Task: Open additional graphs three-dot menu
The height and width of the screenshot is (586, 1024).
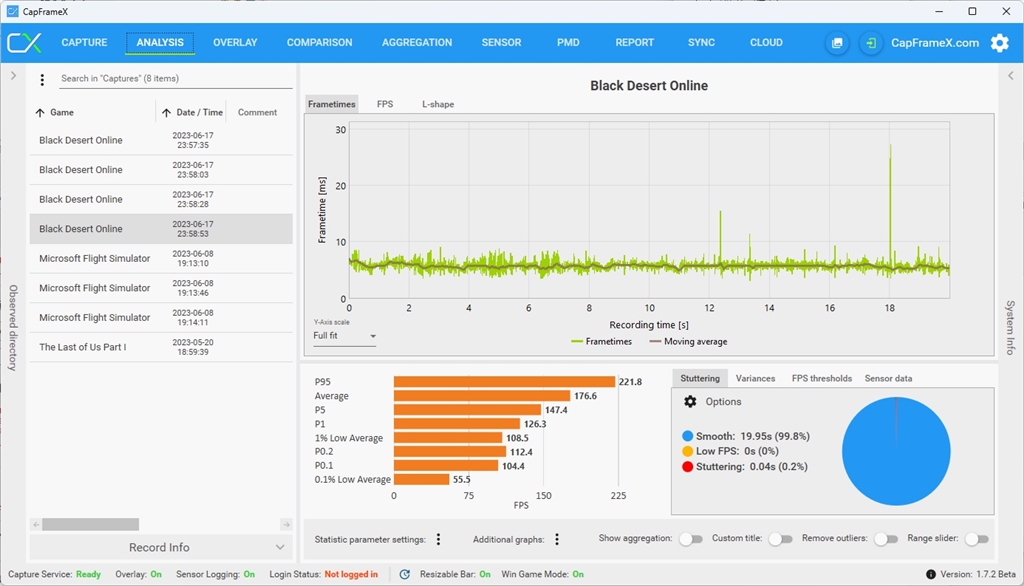Action: (x=557, y=539)
